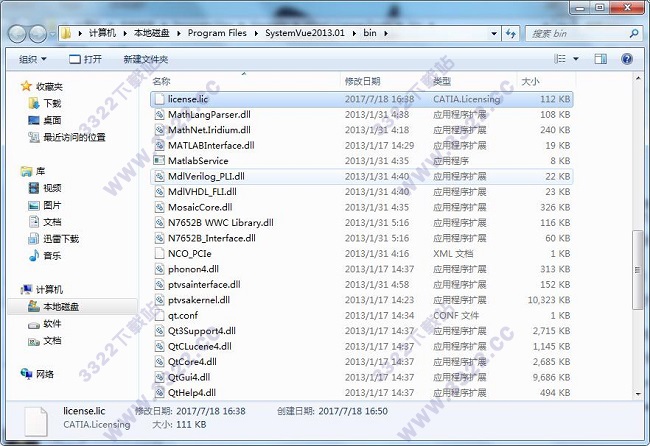Click the QtCore4.dll file icon

(160, 362)
